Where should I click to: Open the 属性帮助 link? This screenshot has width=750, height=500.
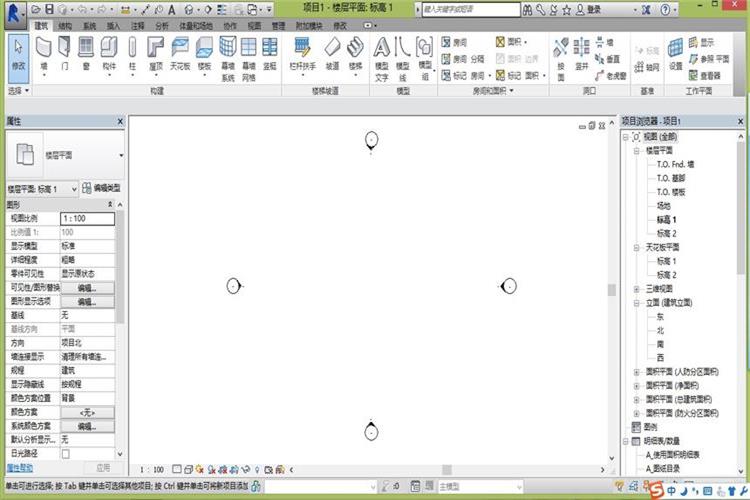coord(20,467)
